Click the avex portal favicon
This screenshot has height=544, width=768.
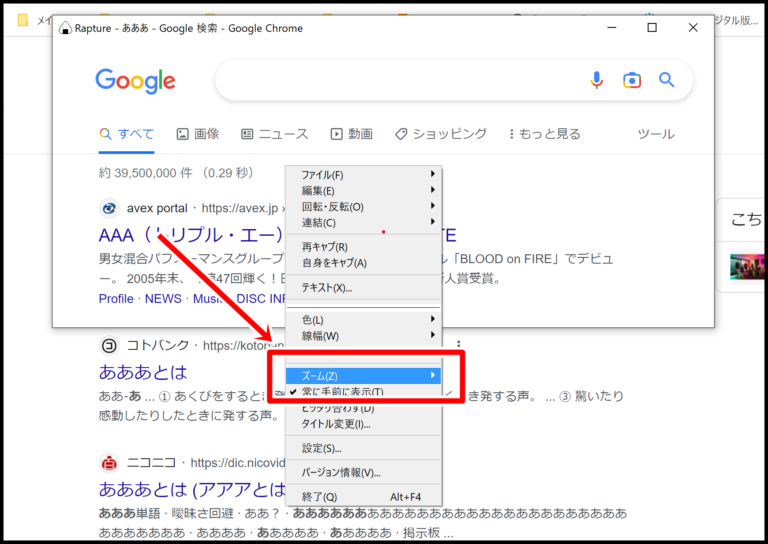coord(109,209)
